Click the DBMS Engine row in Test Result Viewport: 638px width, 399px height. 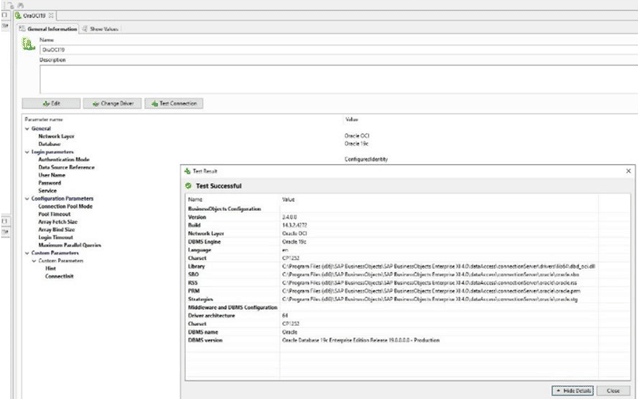pyautogui.click(x=407, y=242)
